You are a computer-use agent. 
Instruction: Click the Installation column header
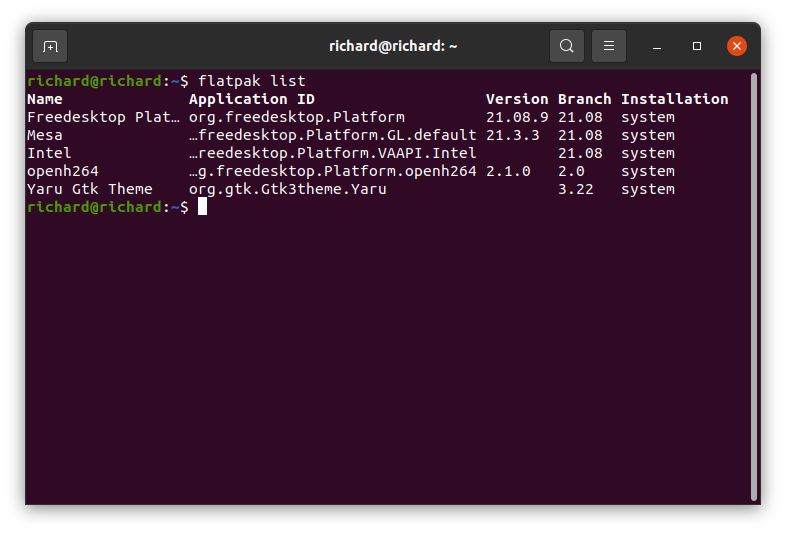click(675, 99)
